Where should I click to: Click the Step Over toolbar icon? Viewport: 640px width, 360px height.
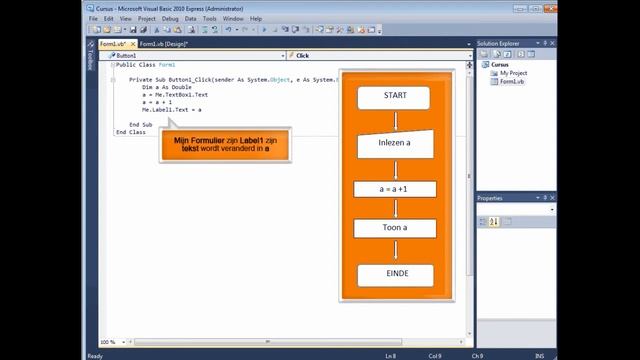(x=295, y=30)
